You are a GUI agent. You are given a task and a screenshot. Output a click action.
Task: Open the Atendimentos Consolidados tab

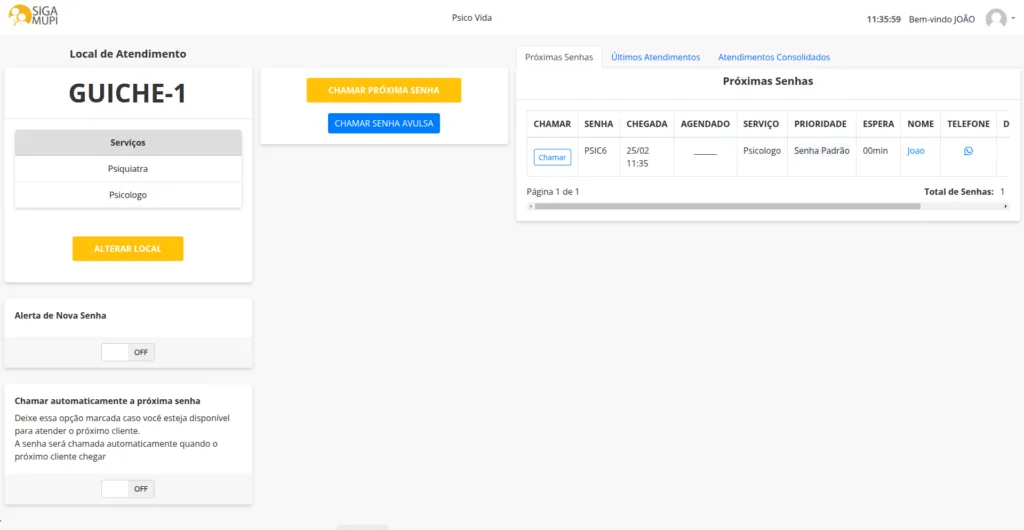(x=773, y=58)
